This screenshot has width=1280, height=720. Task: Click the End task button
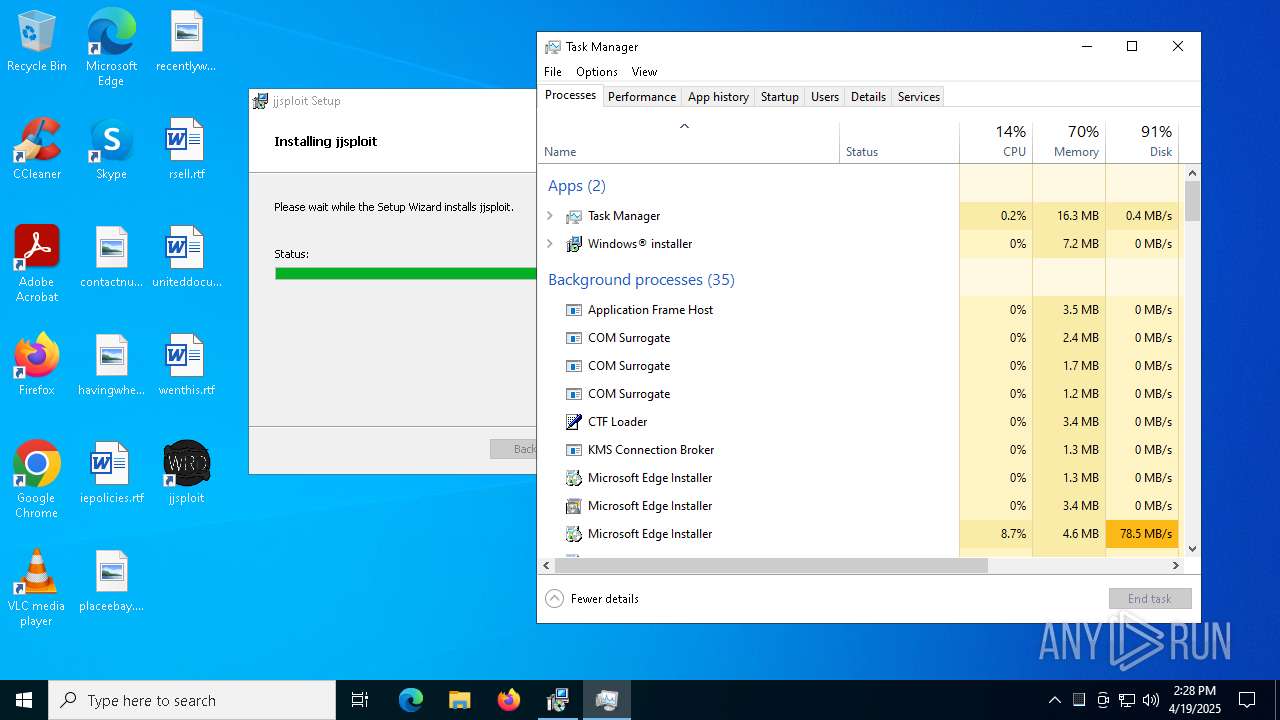point(1150,598)
